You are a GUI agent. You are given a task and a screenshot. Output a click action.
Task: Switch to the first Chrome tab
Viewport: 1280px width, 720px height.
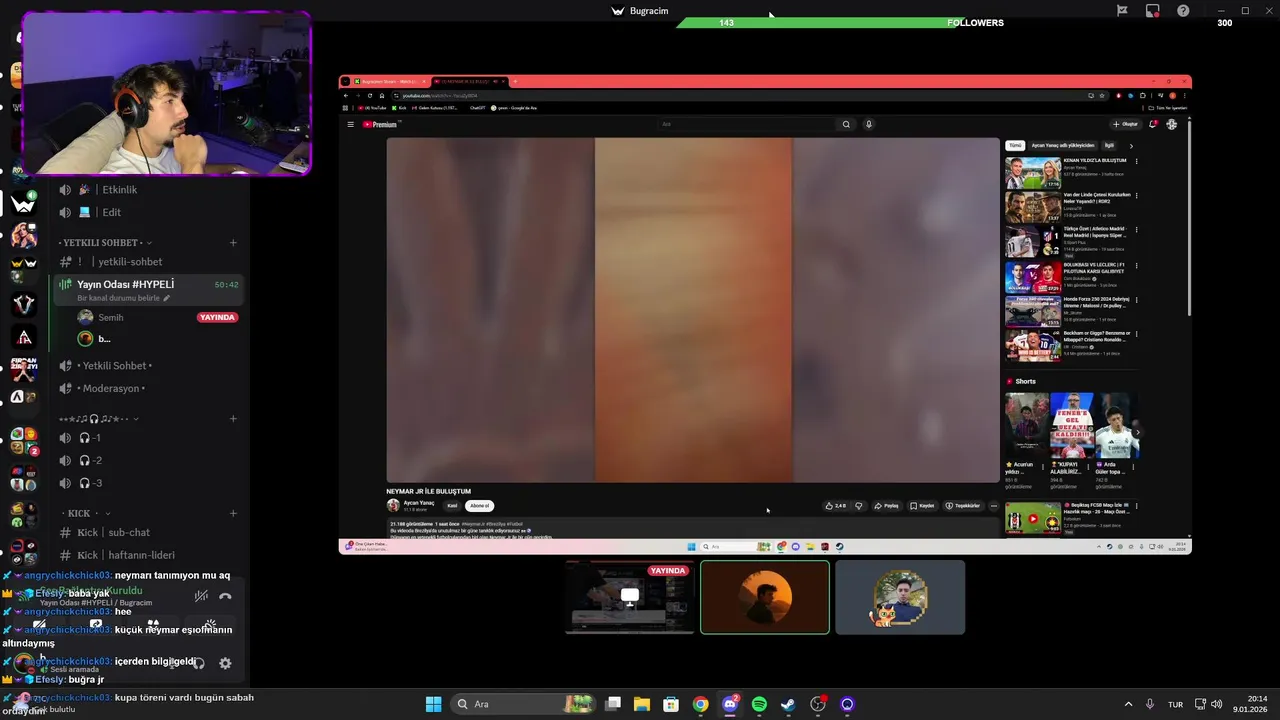[x=391, y=81]
